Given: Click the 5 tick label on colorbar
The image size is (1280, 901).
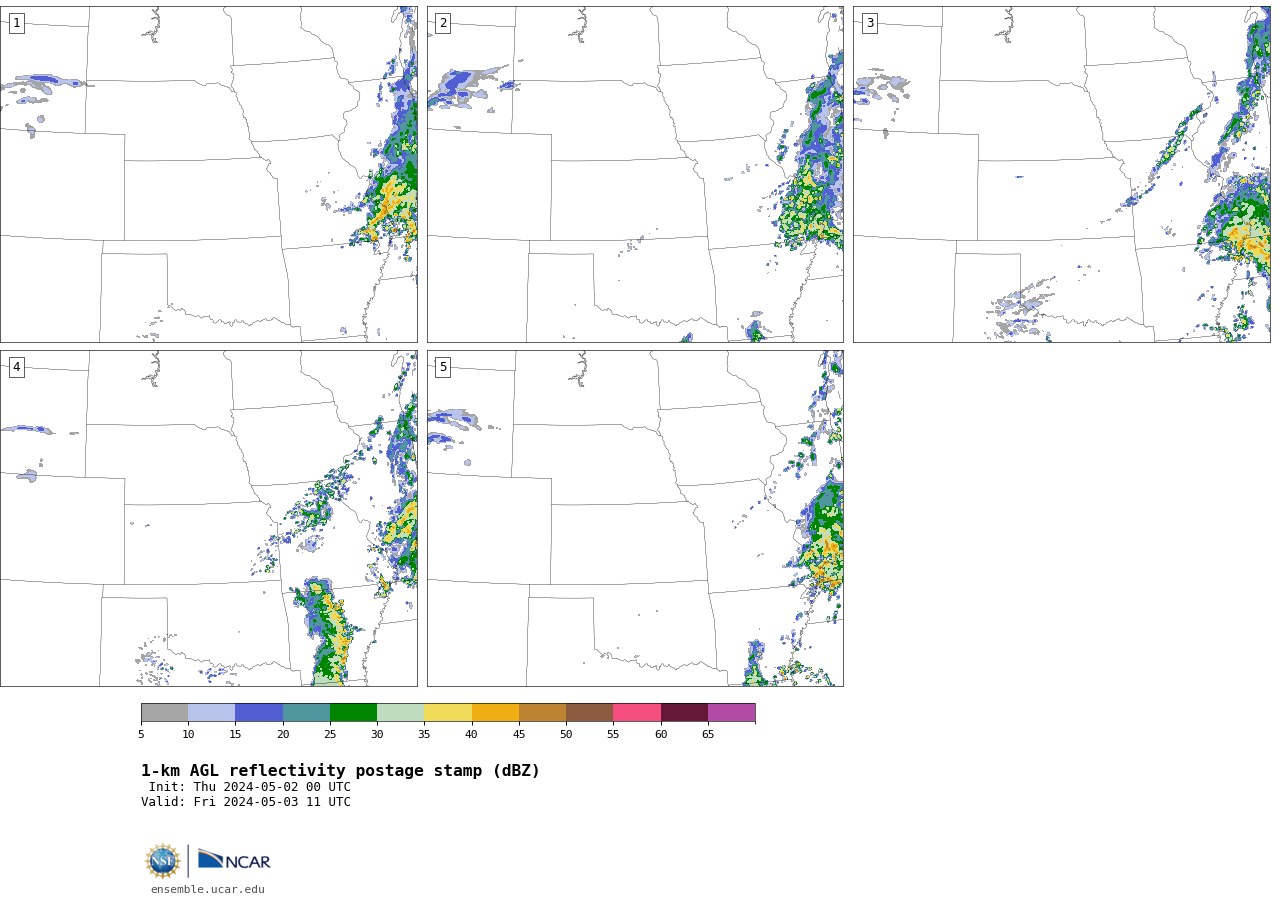Looking at the screenshot, I should click(x=141, y=735).
